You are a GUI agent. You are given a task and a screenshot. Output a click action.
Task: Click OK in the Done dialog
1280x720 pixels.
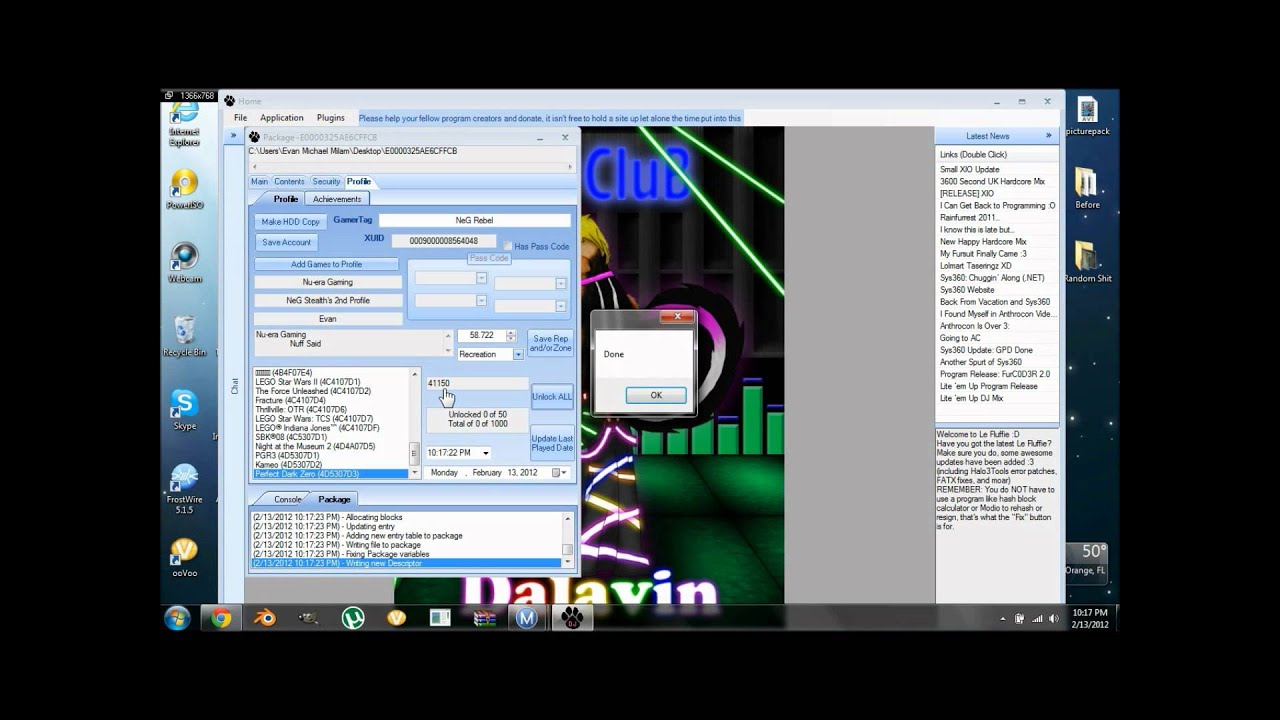click(656, 395)
